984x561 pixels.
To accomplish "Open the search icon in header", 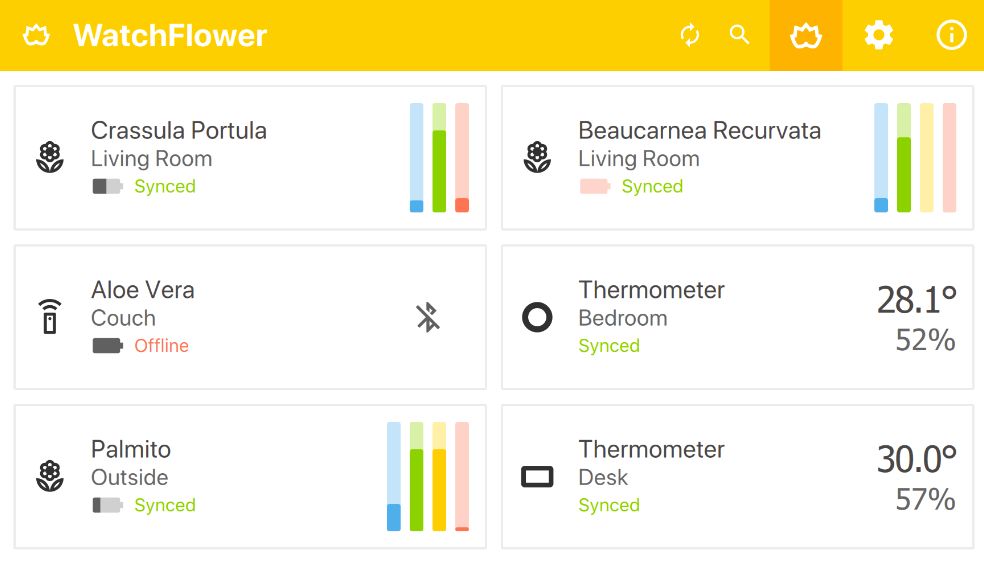I will click(739, 35).
